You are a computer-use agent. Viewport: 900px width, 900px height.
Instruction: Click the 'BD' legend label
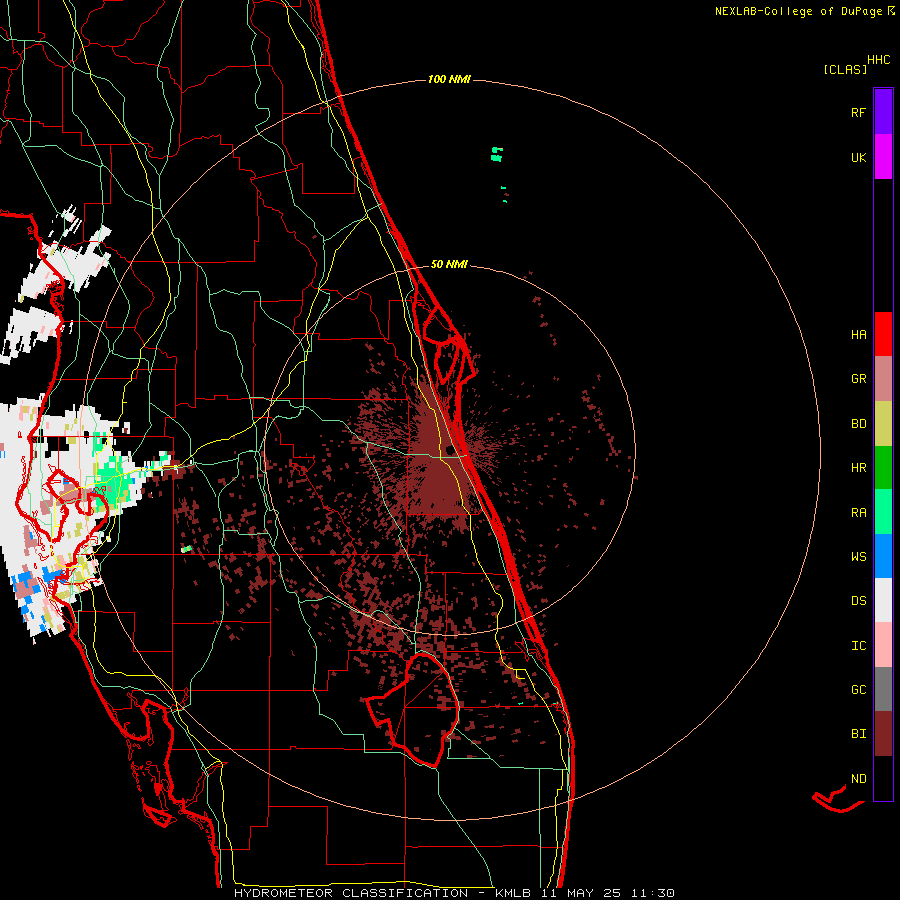[858, 424]
